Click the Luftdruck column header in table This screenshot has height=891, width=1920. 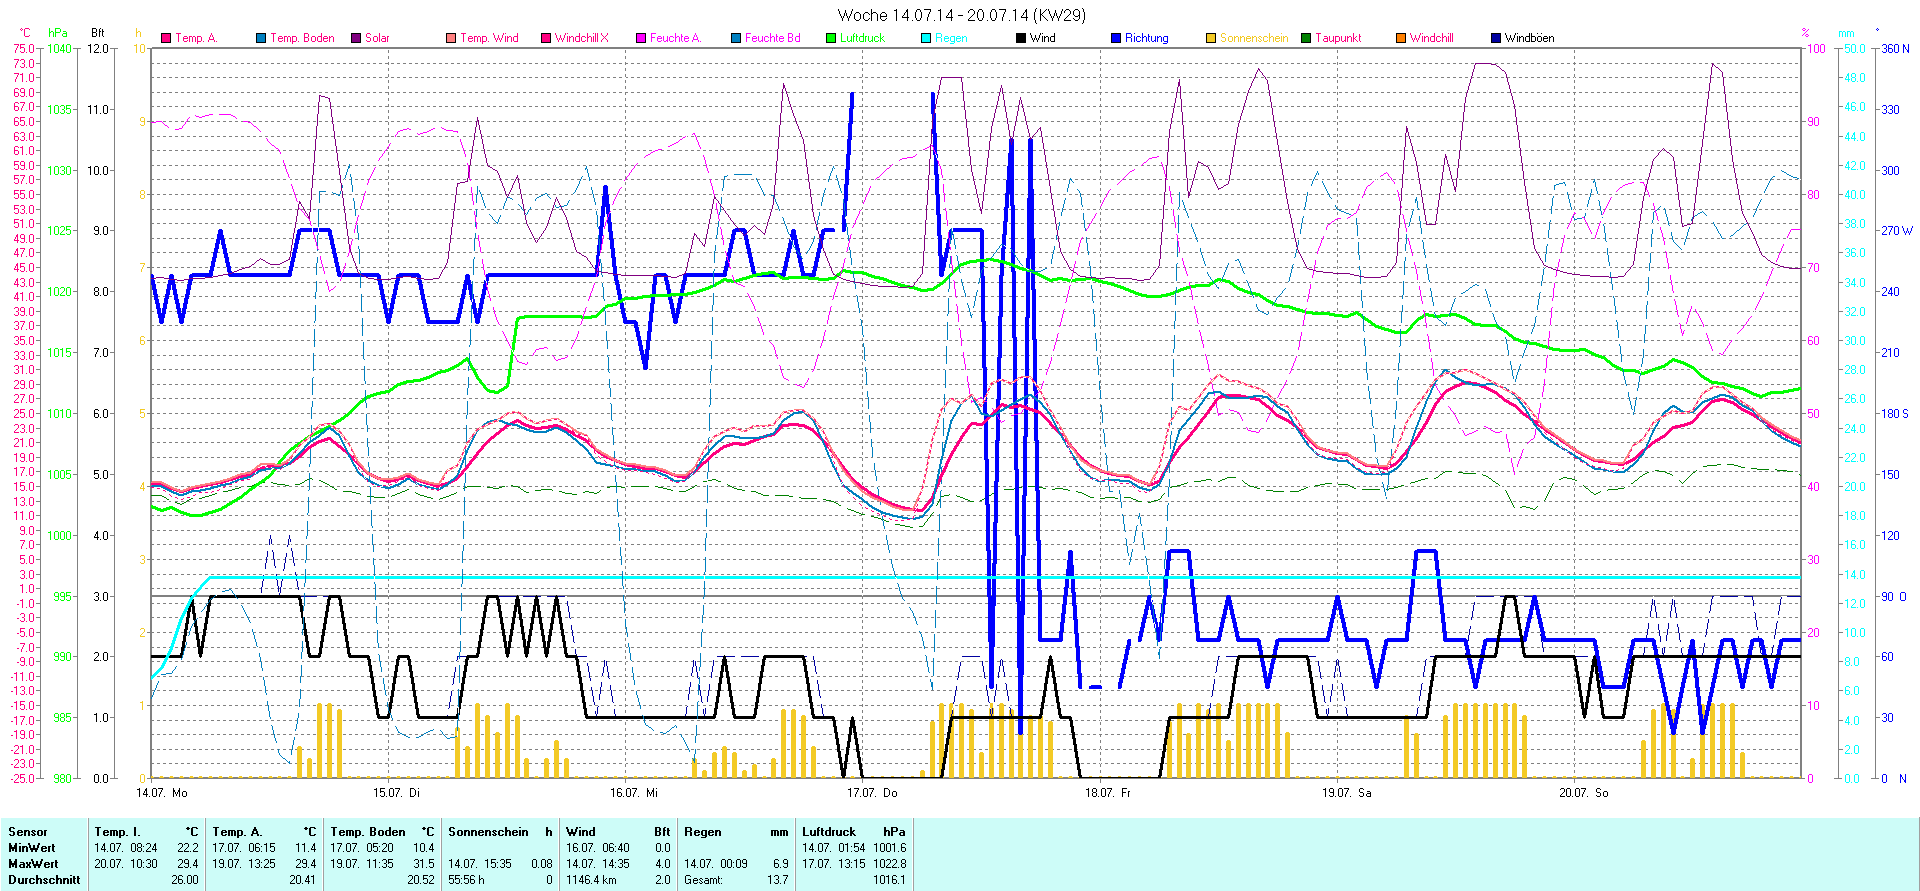(x=829, y=832)
